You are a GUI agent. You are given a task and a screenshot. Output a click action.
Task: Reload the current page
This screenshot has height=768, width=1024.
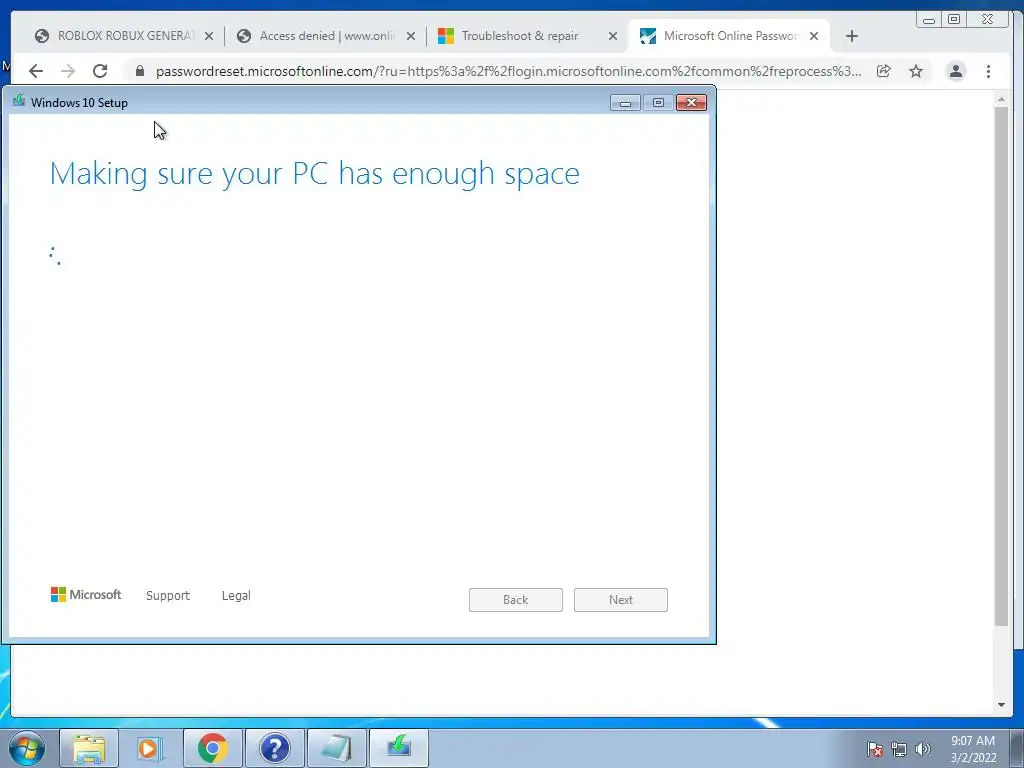100,71
